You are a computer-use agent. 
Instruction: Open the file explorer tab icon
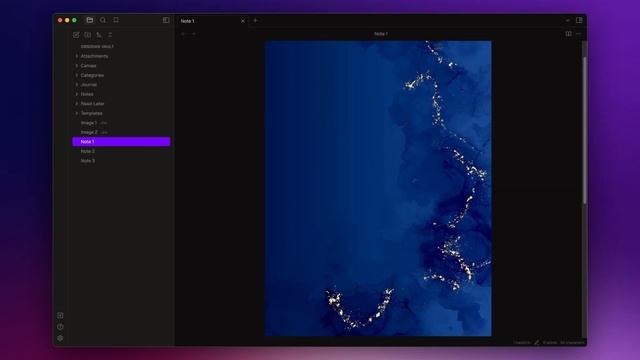[x=90, y=20]
